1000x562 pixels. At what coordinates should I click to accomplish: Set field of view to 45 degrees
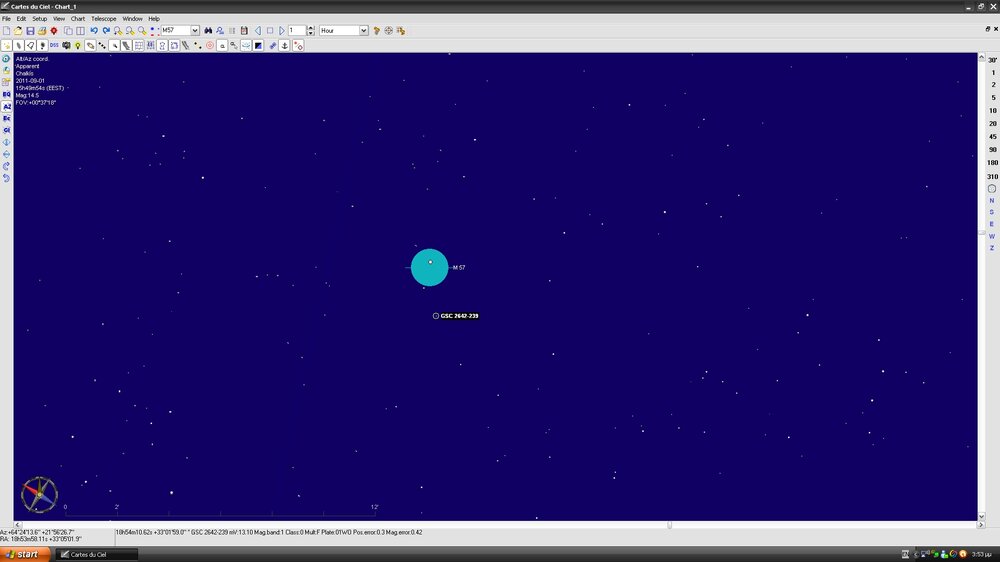pos(992,136)
